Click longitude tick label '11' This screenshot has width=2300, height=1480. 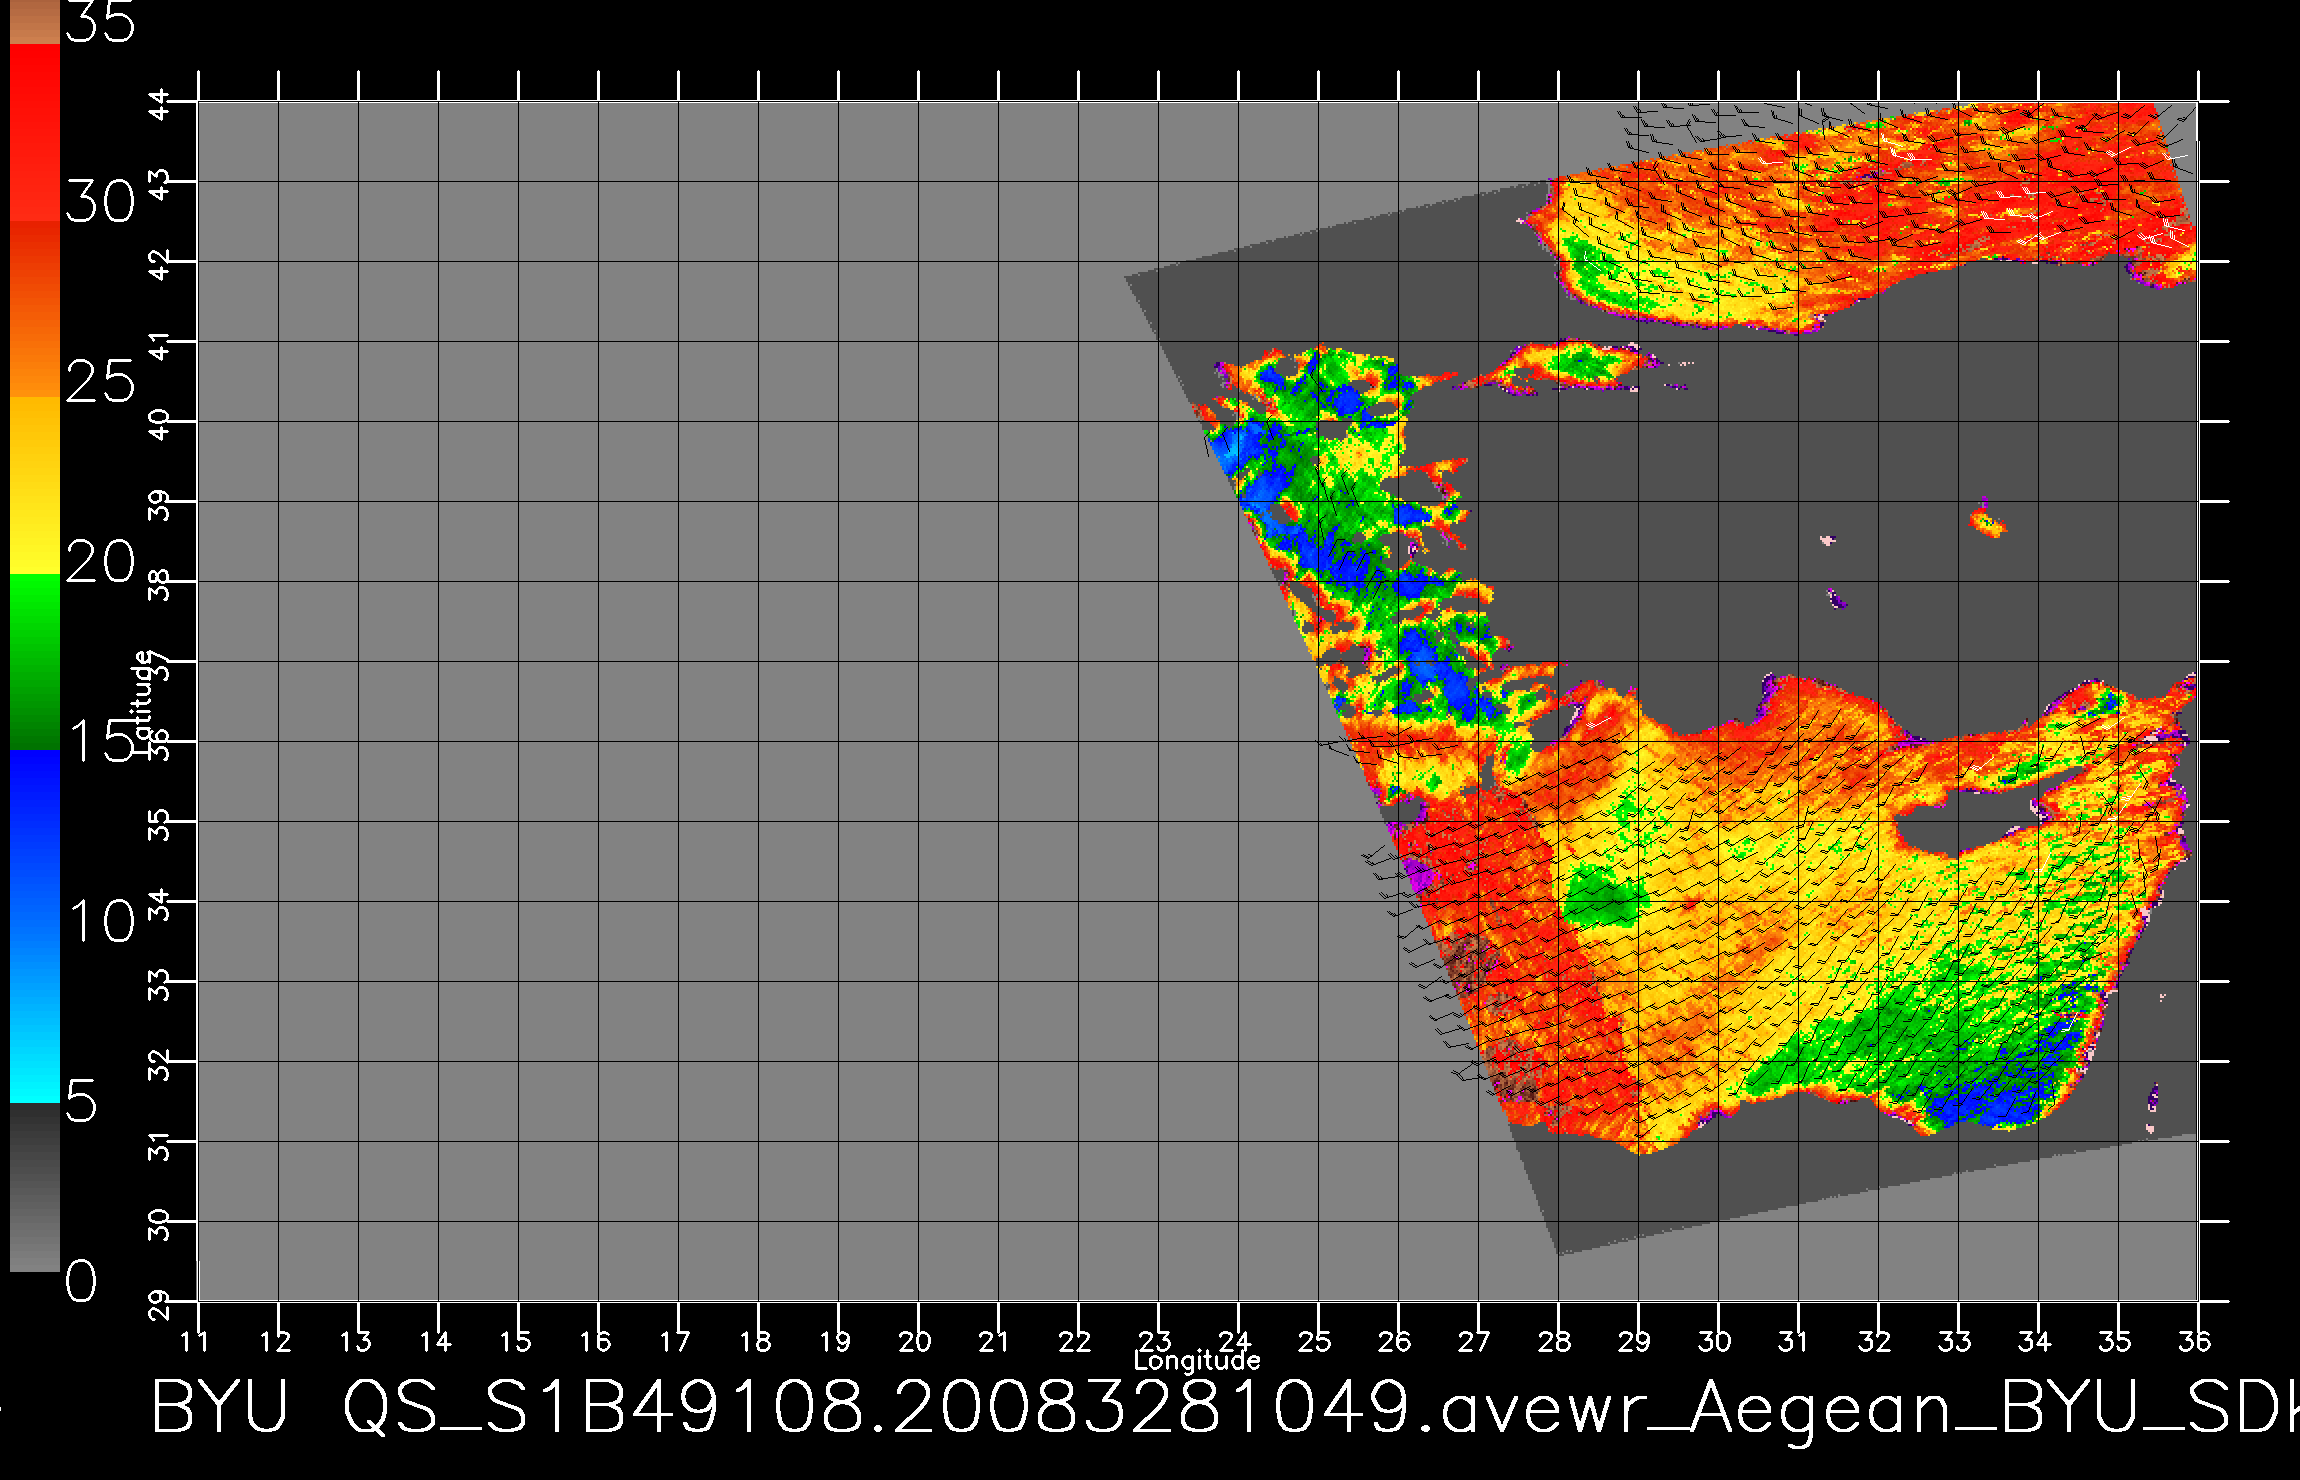click(x=195, y=1341)
